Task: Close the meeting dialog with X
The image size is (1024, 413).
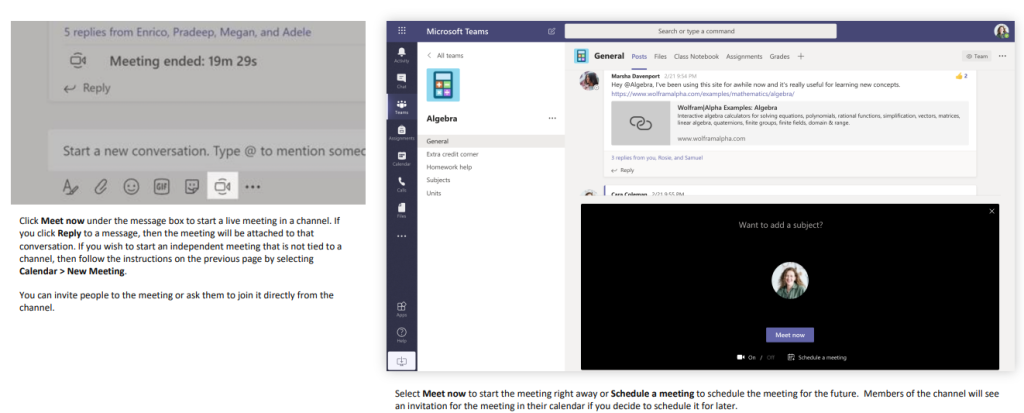Action: tap(992, 211)
